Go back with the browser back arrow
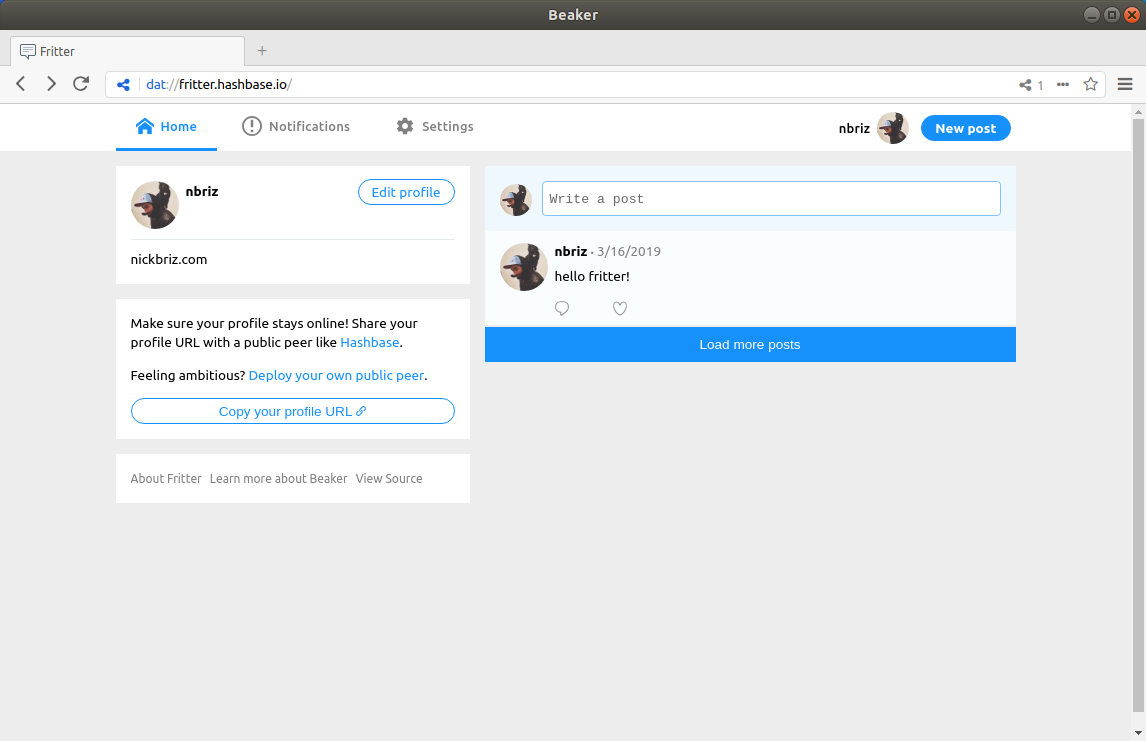1146x741 pixels. 21,84
